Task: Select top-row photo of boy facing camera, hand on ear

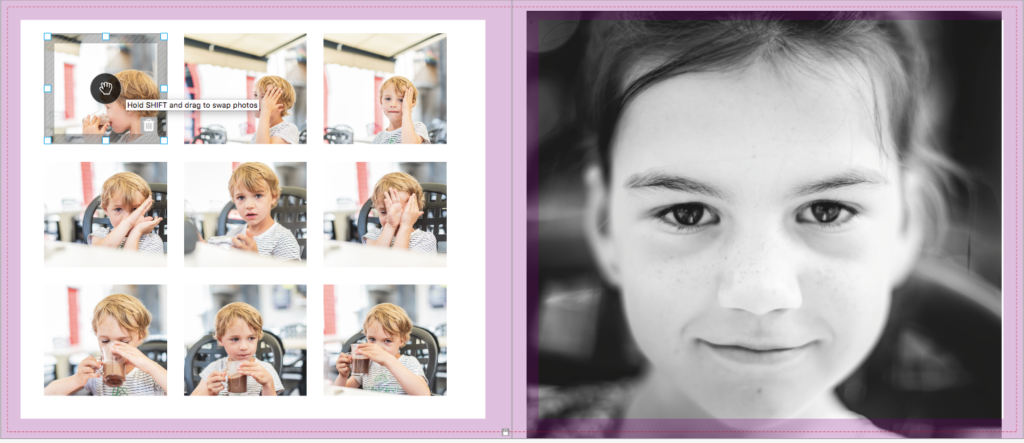Action: point(385,88)
